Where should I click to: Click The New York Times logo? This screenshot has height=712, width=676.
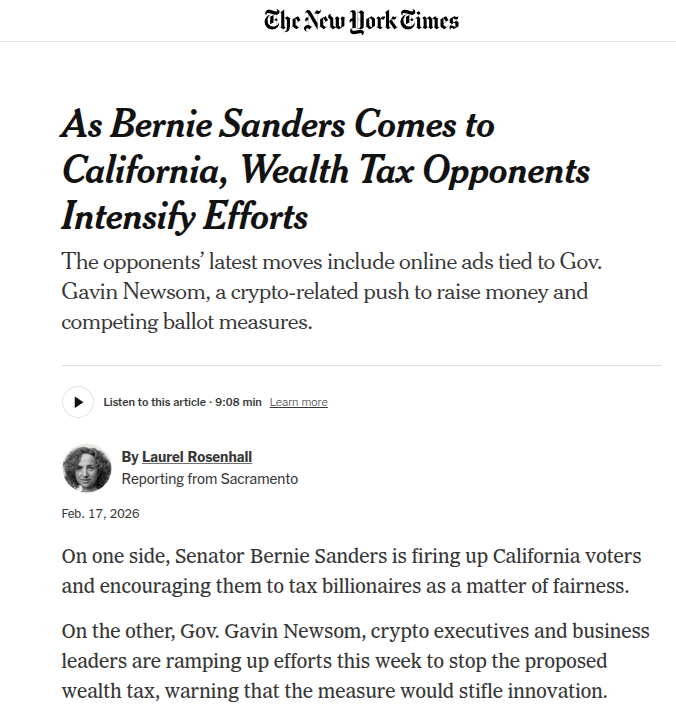point(361,21)
